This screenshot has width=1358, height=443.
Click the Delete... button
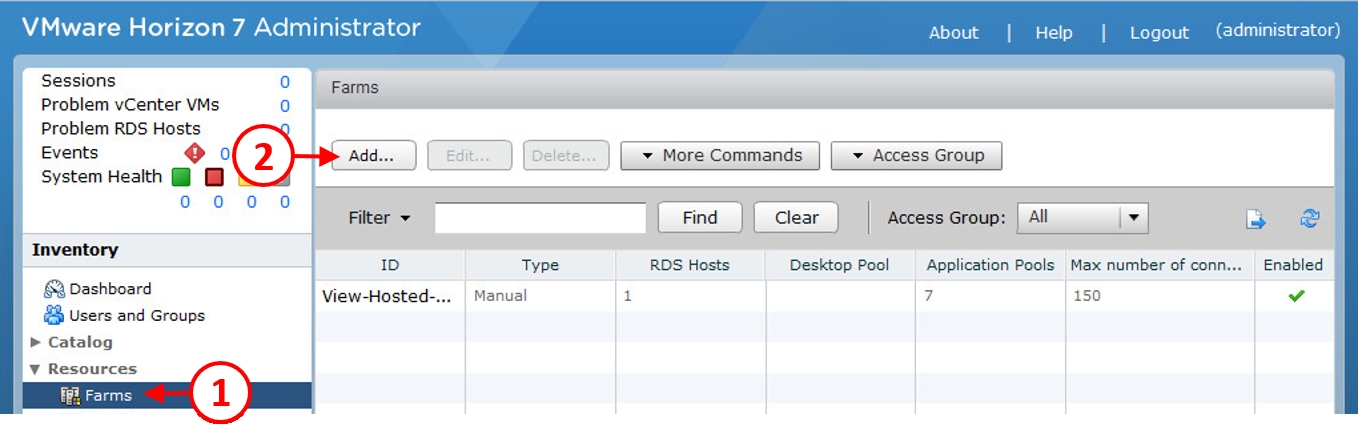565,156
